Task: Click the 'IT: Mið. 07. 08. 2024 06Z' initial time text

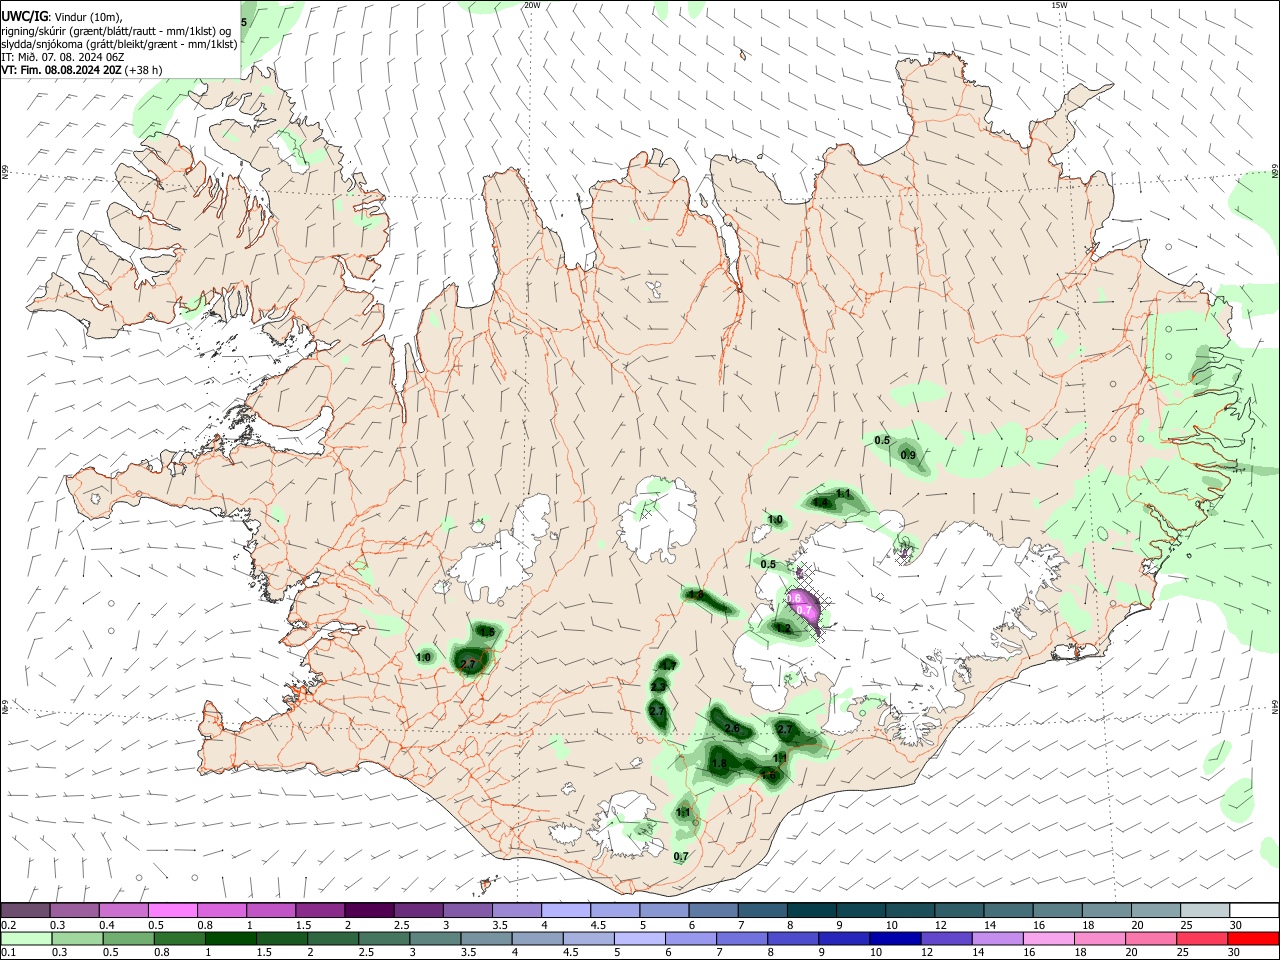Action: pyautogui.click(x=63, y=57)
